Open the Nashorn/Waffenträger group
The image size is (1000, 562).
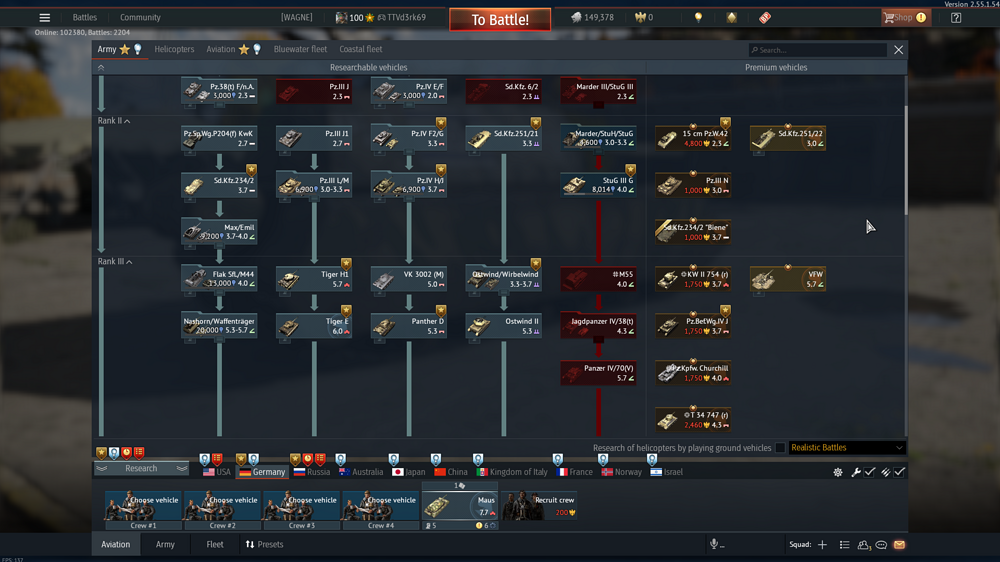tap(219, 326)
